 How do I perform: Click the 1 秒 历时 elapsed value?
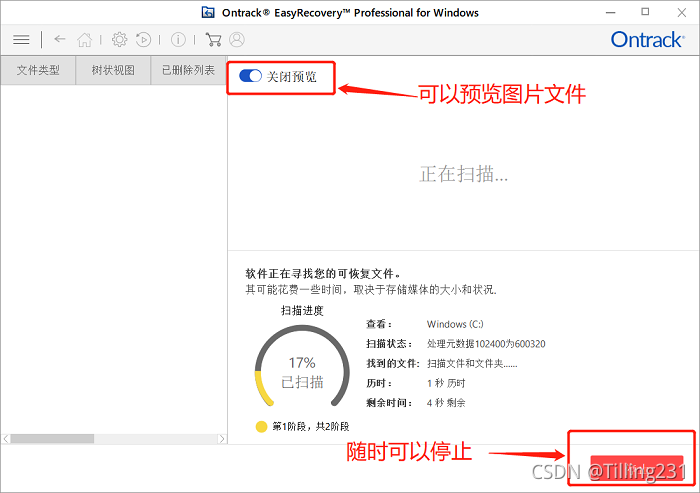[x=446, y=383]
